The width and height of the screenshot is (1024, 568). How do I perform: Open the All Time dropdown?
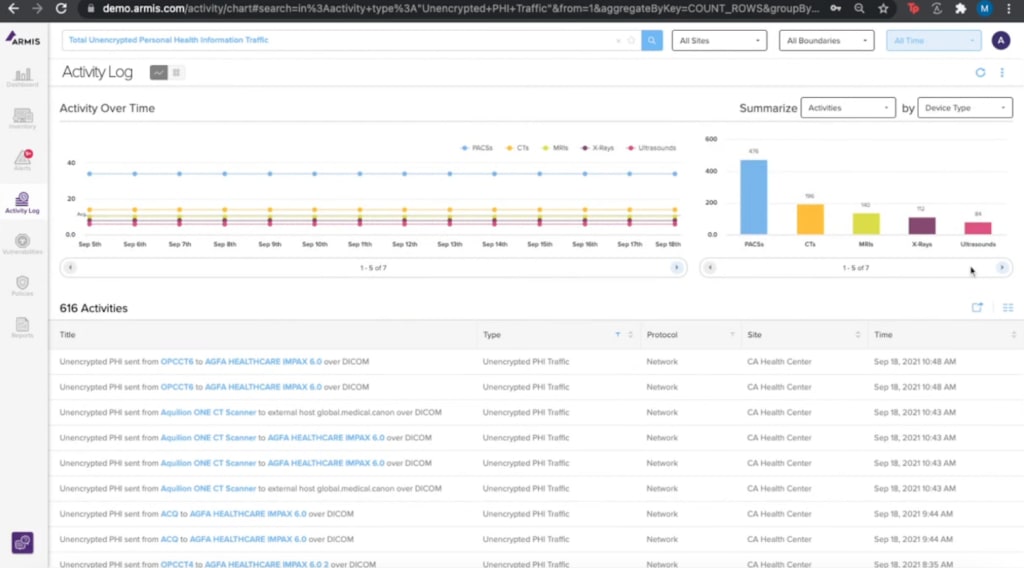click(933, 40)
